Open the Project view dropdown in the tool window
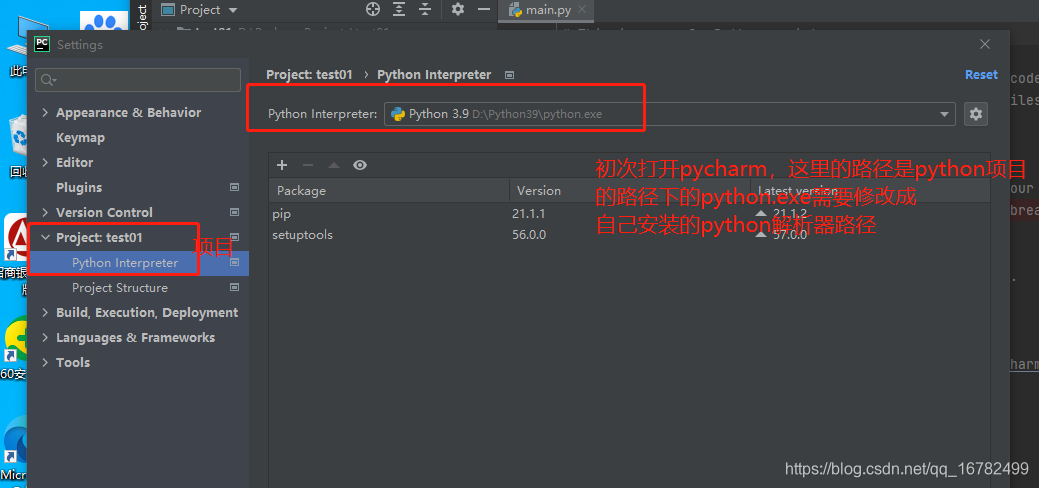Viewport: 1039px width, 488px height. [232, 10]
